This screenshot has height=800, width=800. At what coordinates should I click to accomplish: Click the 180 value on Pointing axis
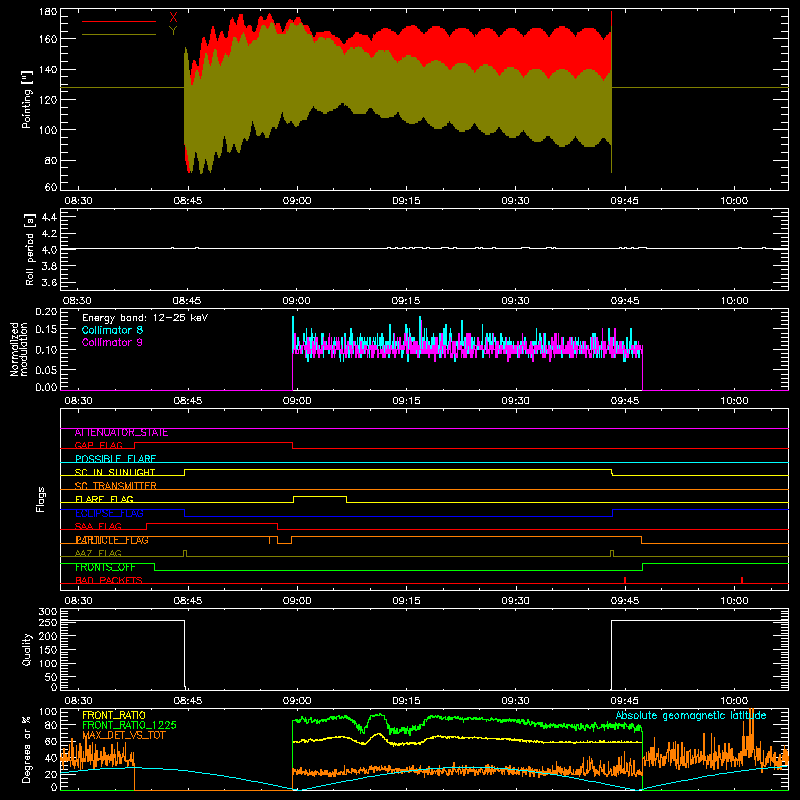pyautogui.click(x=48, y=11)
